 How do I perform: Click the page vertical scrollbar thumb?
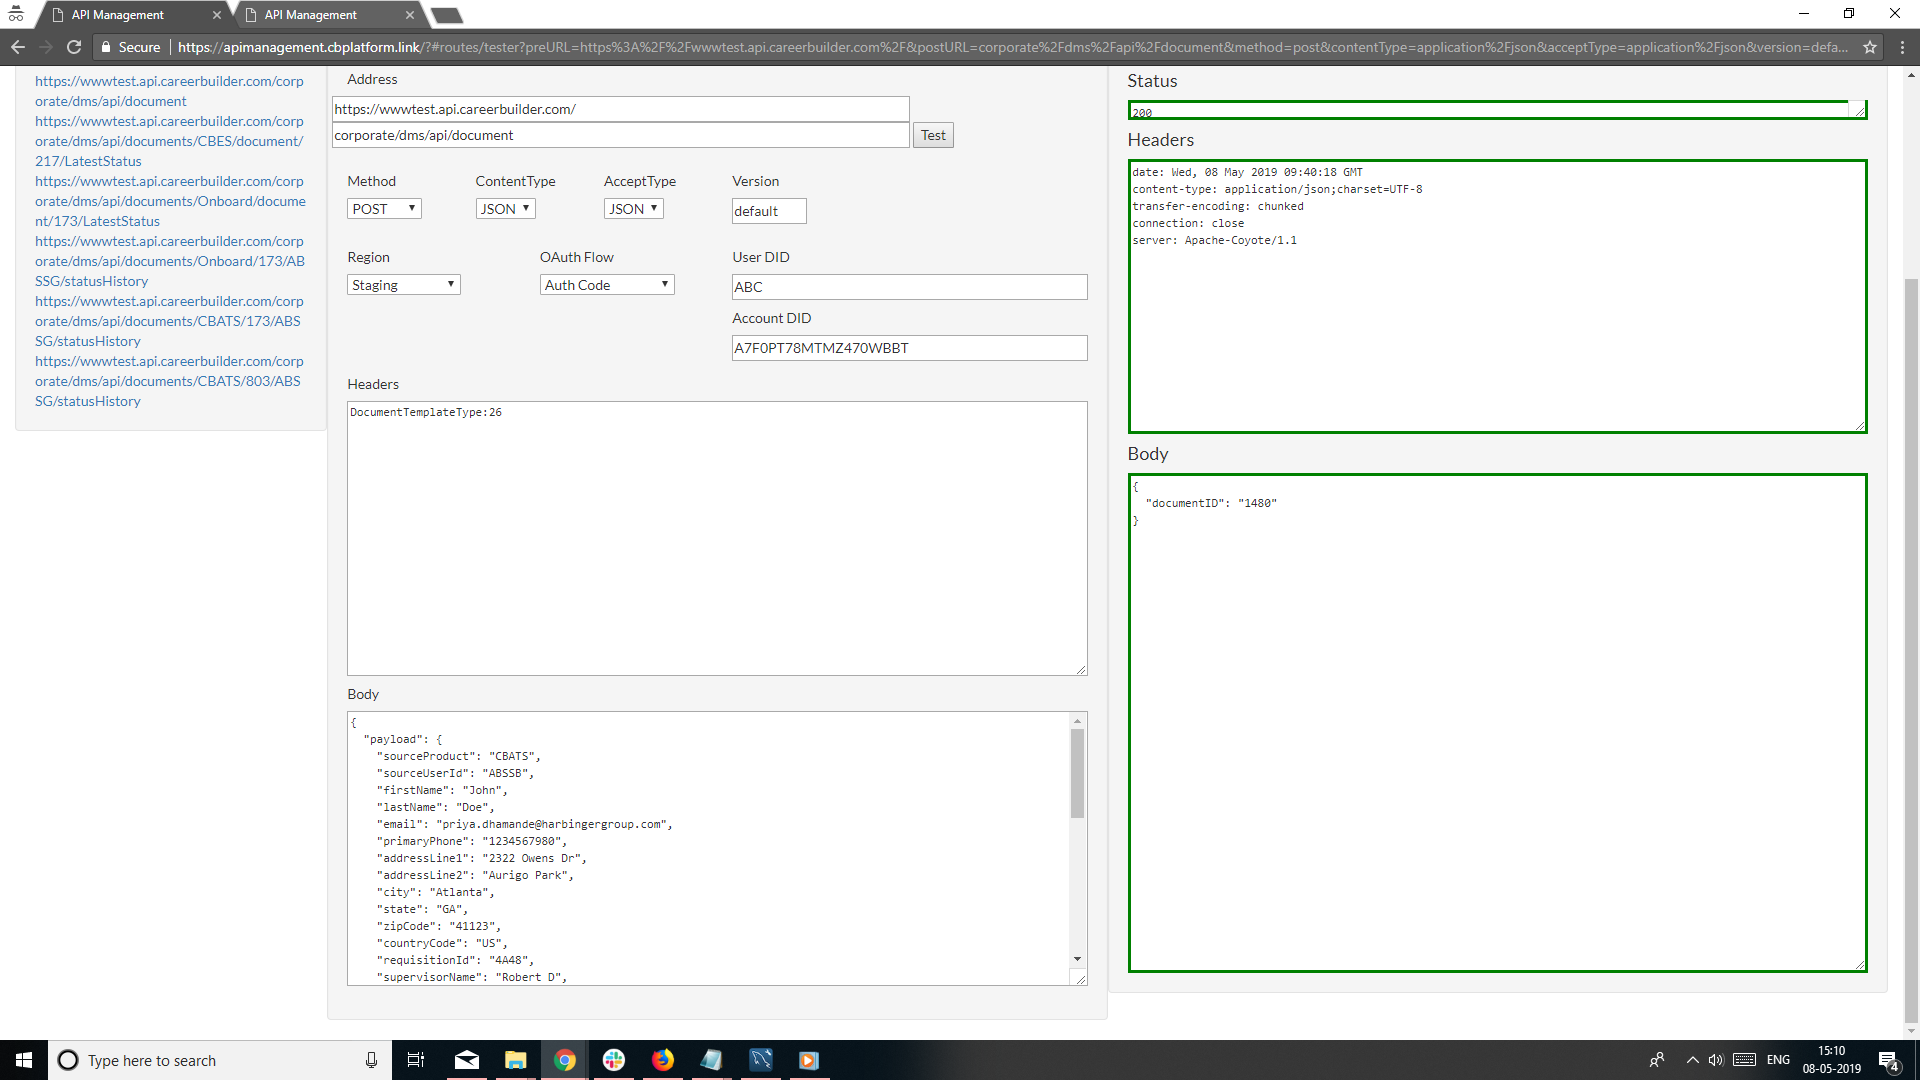(x=1911, y=650)
